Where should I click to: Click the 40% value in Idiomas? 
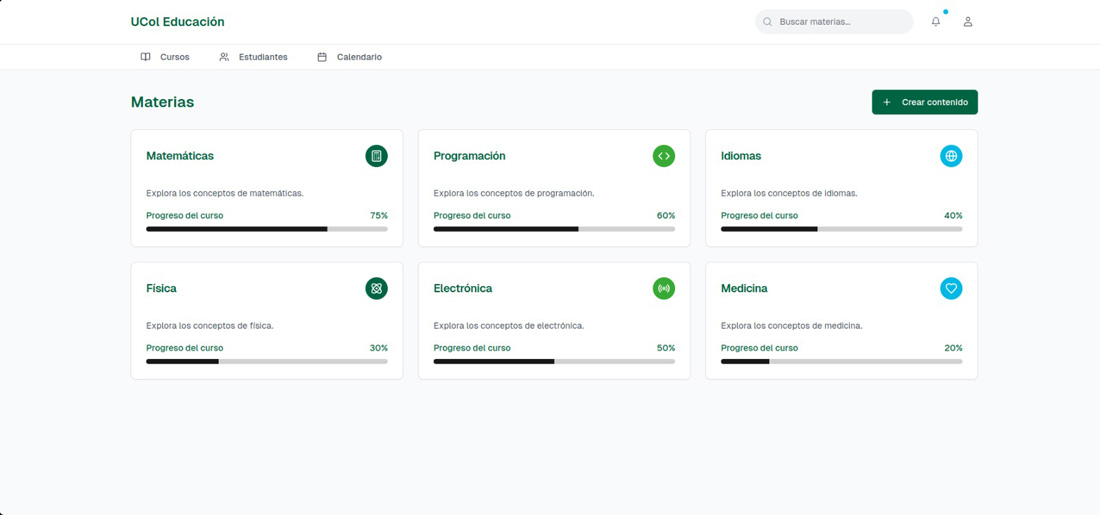coord(953,215)
